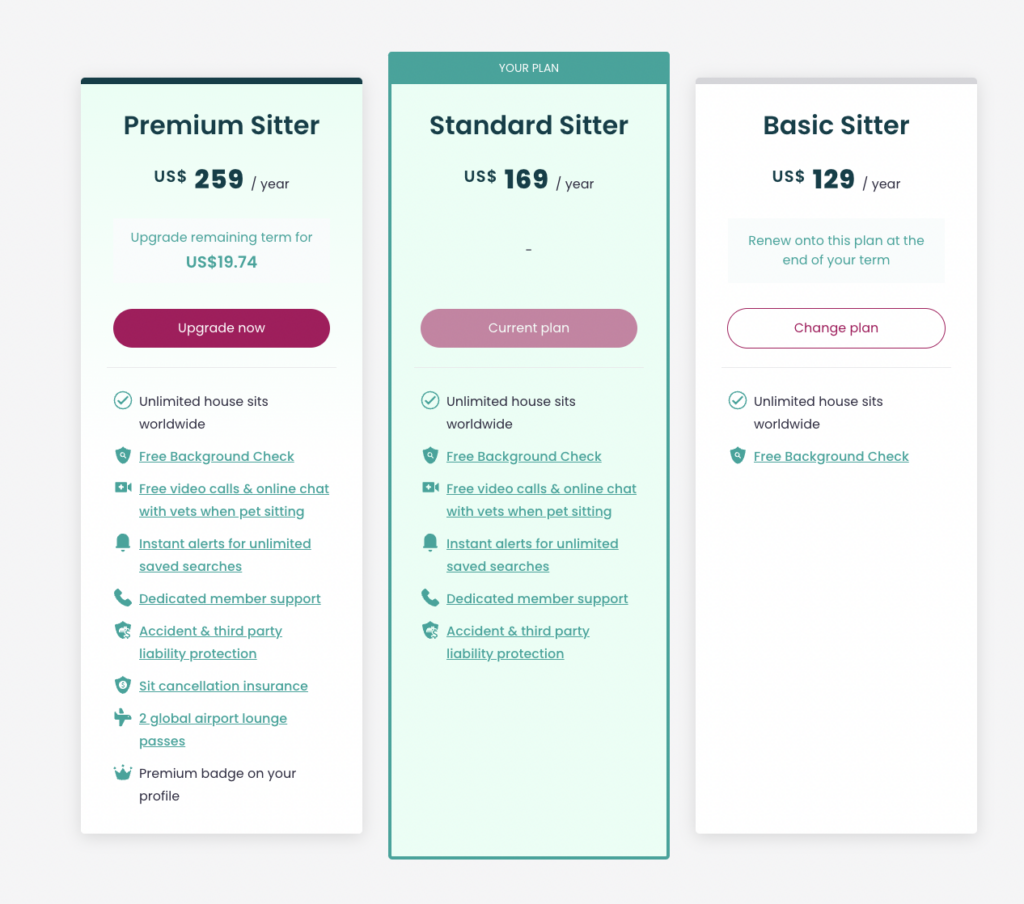Click the dollar shield icon for cancellation insurance
This screenshot has width=1024, height=904.
pos(123,685)
